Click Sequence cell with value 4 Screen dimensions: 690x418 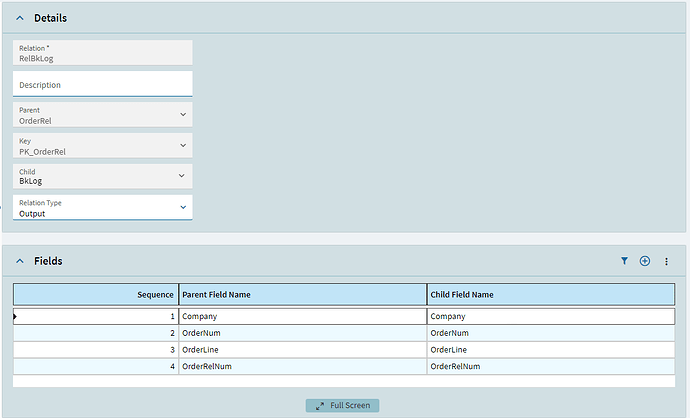(x=96, y=367)
